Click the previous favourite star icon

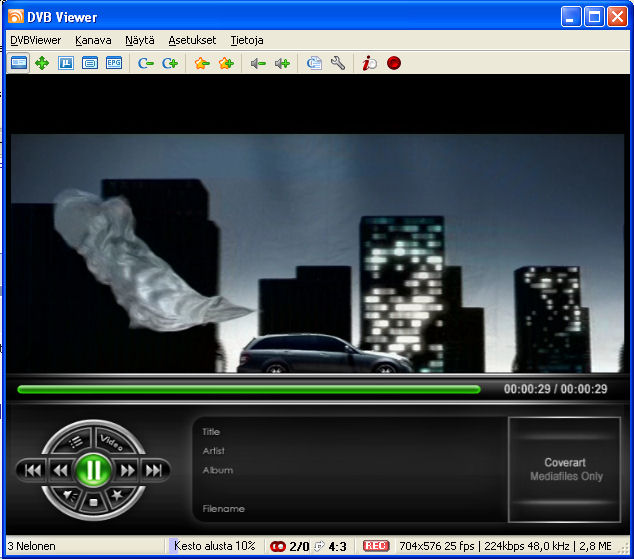coord(202,63)
